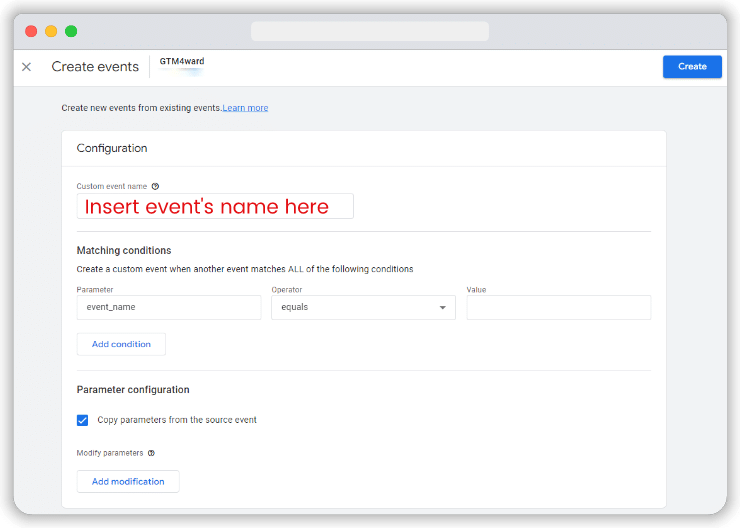Click the blue Create button
740x528 pixels.
(x=692, y=67)
